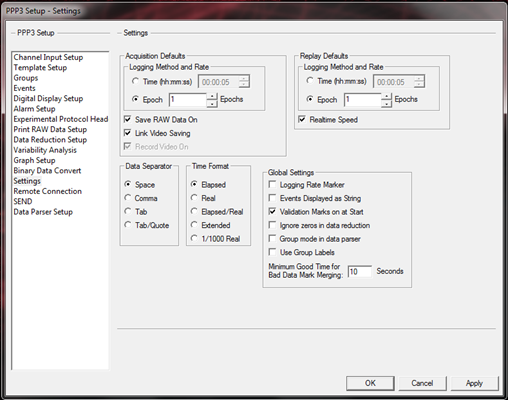Viewport: 508px width, 400px height.
Task: Open Print RAW Data Setup
Action: click(50, 130)
